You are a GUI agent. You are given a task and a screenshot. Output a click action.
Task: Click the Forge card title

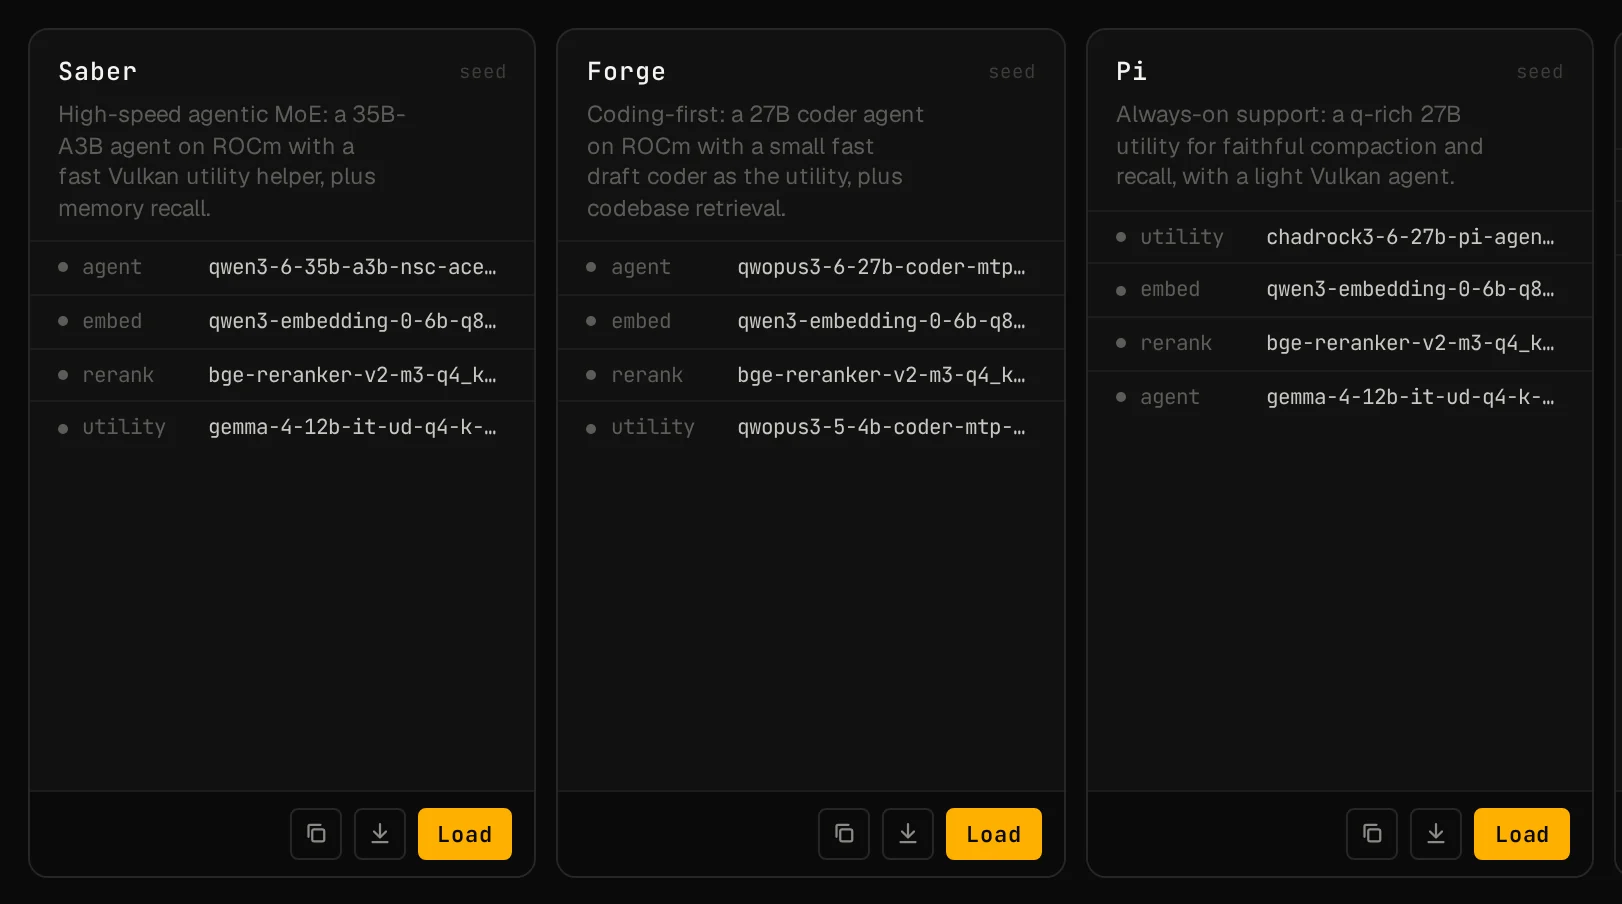coord(626,72)
